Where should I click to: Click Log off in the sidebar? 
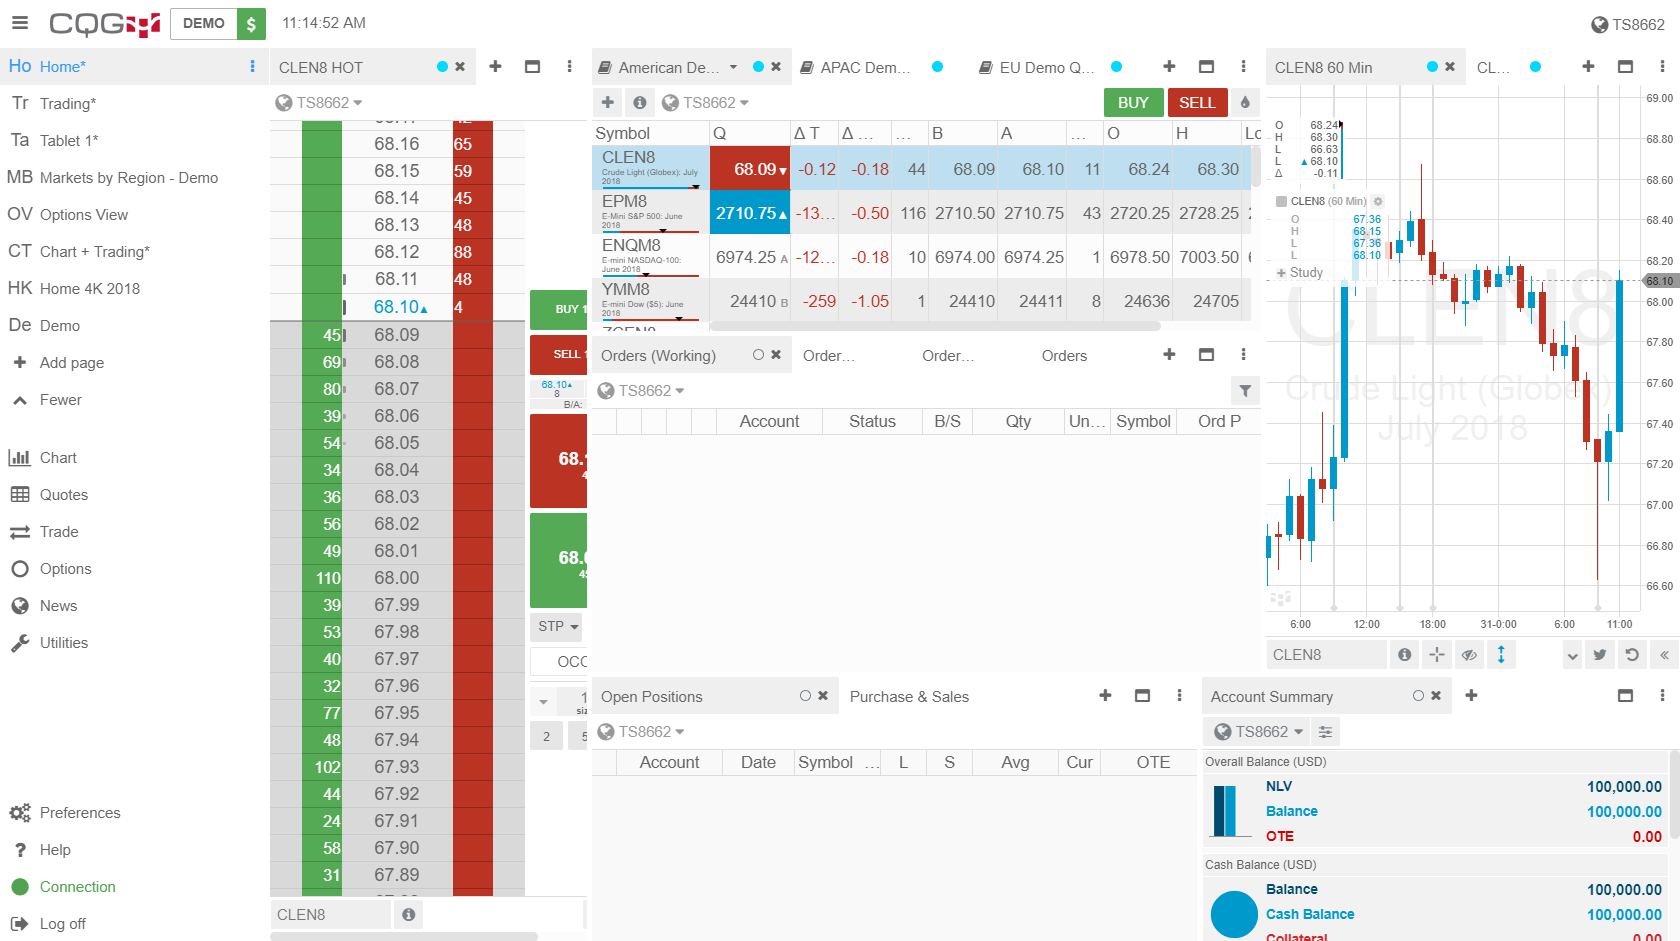coord(62,924)
